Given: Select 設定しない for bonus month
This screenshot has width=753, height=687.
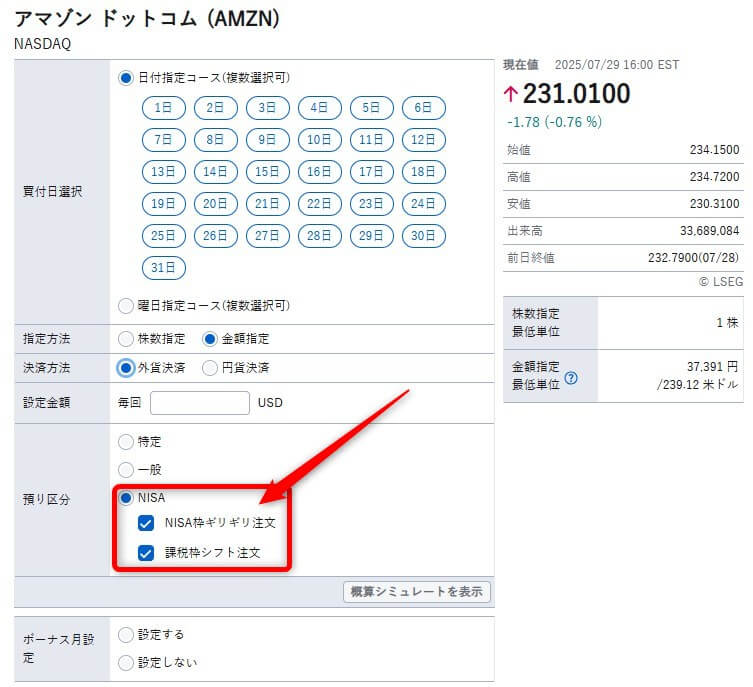Looking at the screenshot, I should [126, 663].
